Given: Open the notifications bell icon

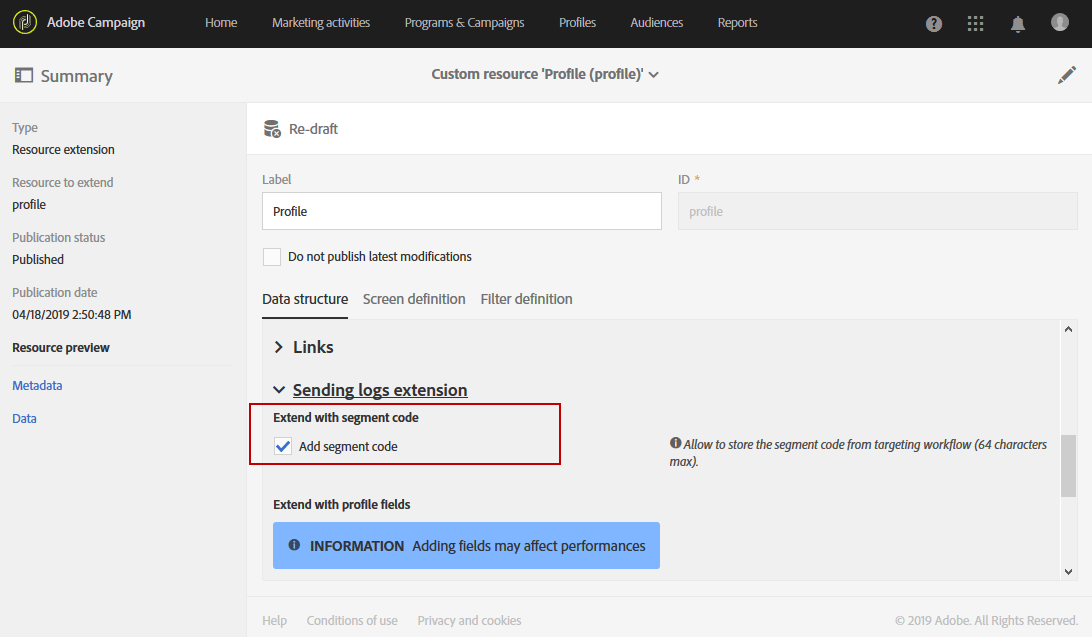Looking at the screenshot, I should coord(1017,23).
